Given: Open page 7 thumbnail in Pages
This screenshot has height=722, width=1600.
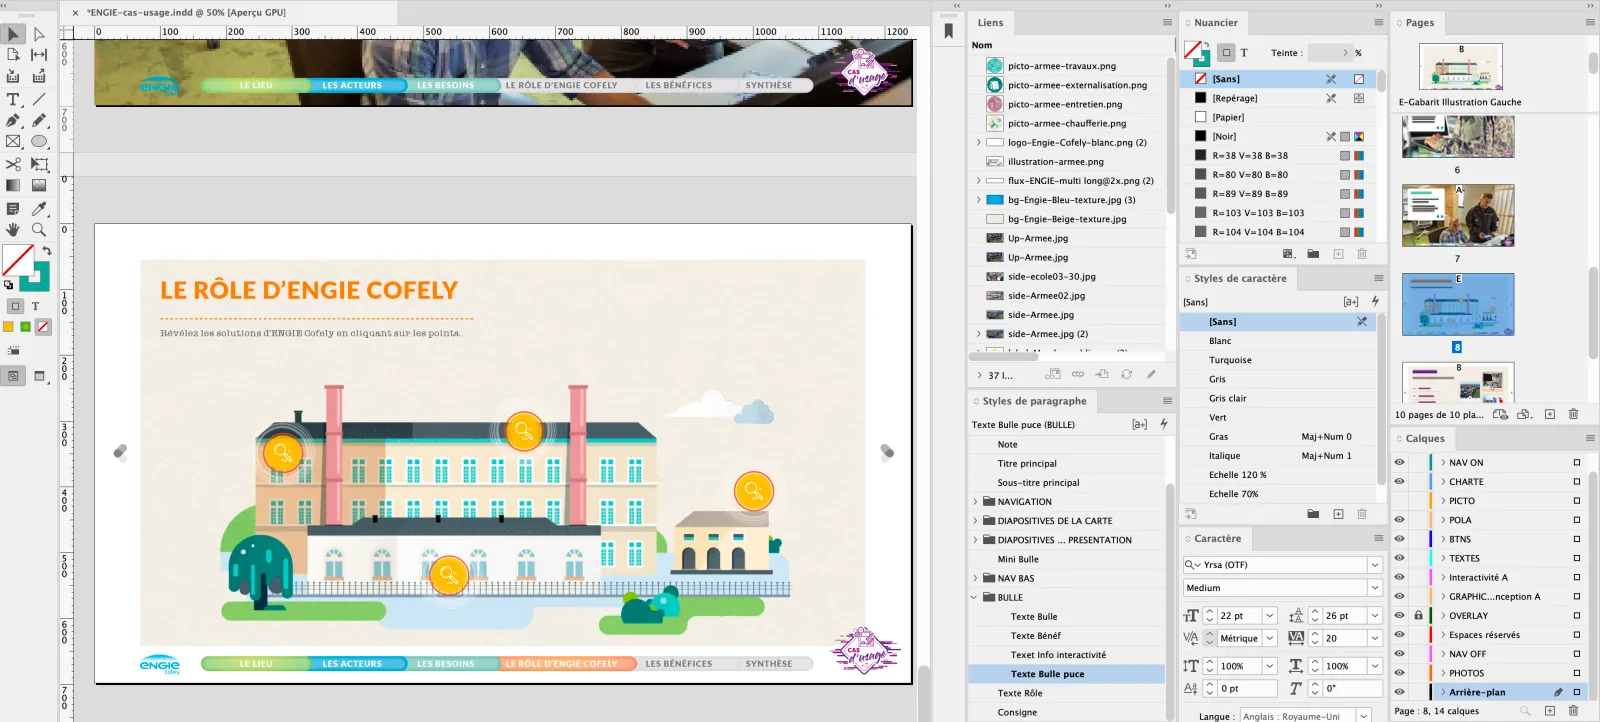Looking at the screenshot, I should [x=1458, y=215].
